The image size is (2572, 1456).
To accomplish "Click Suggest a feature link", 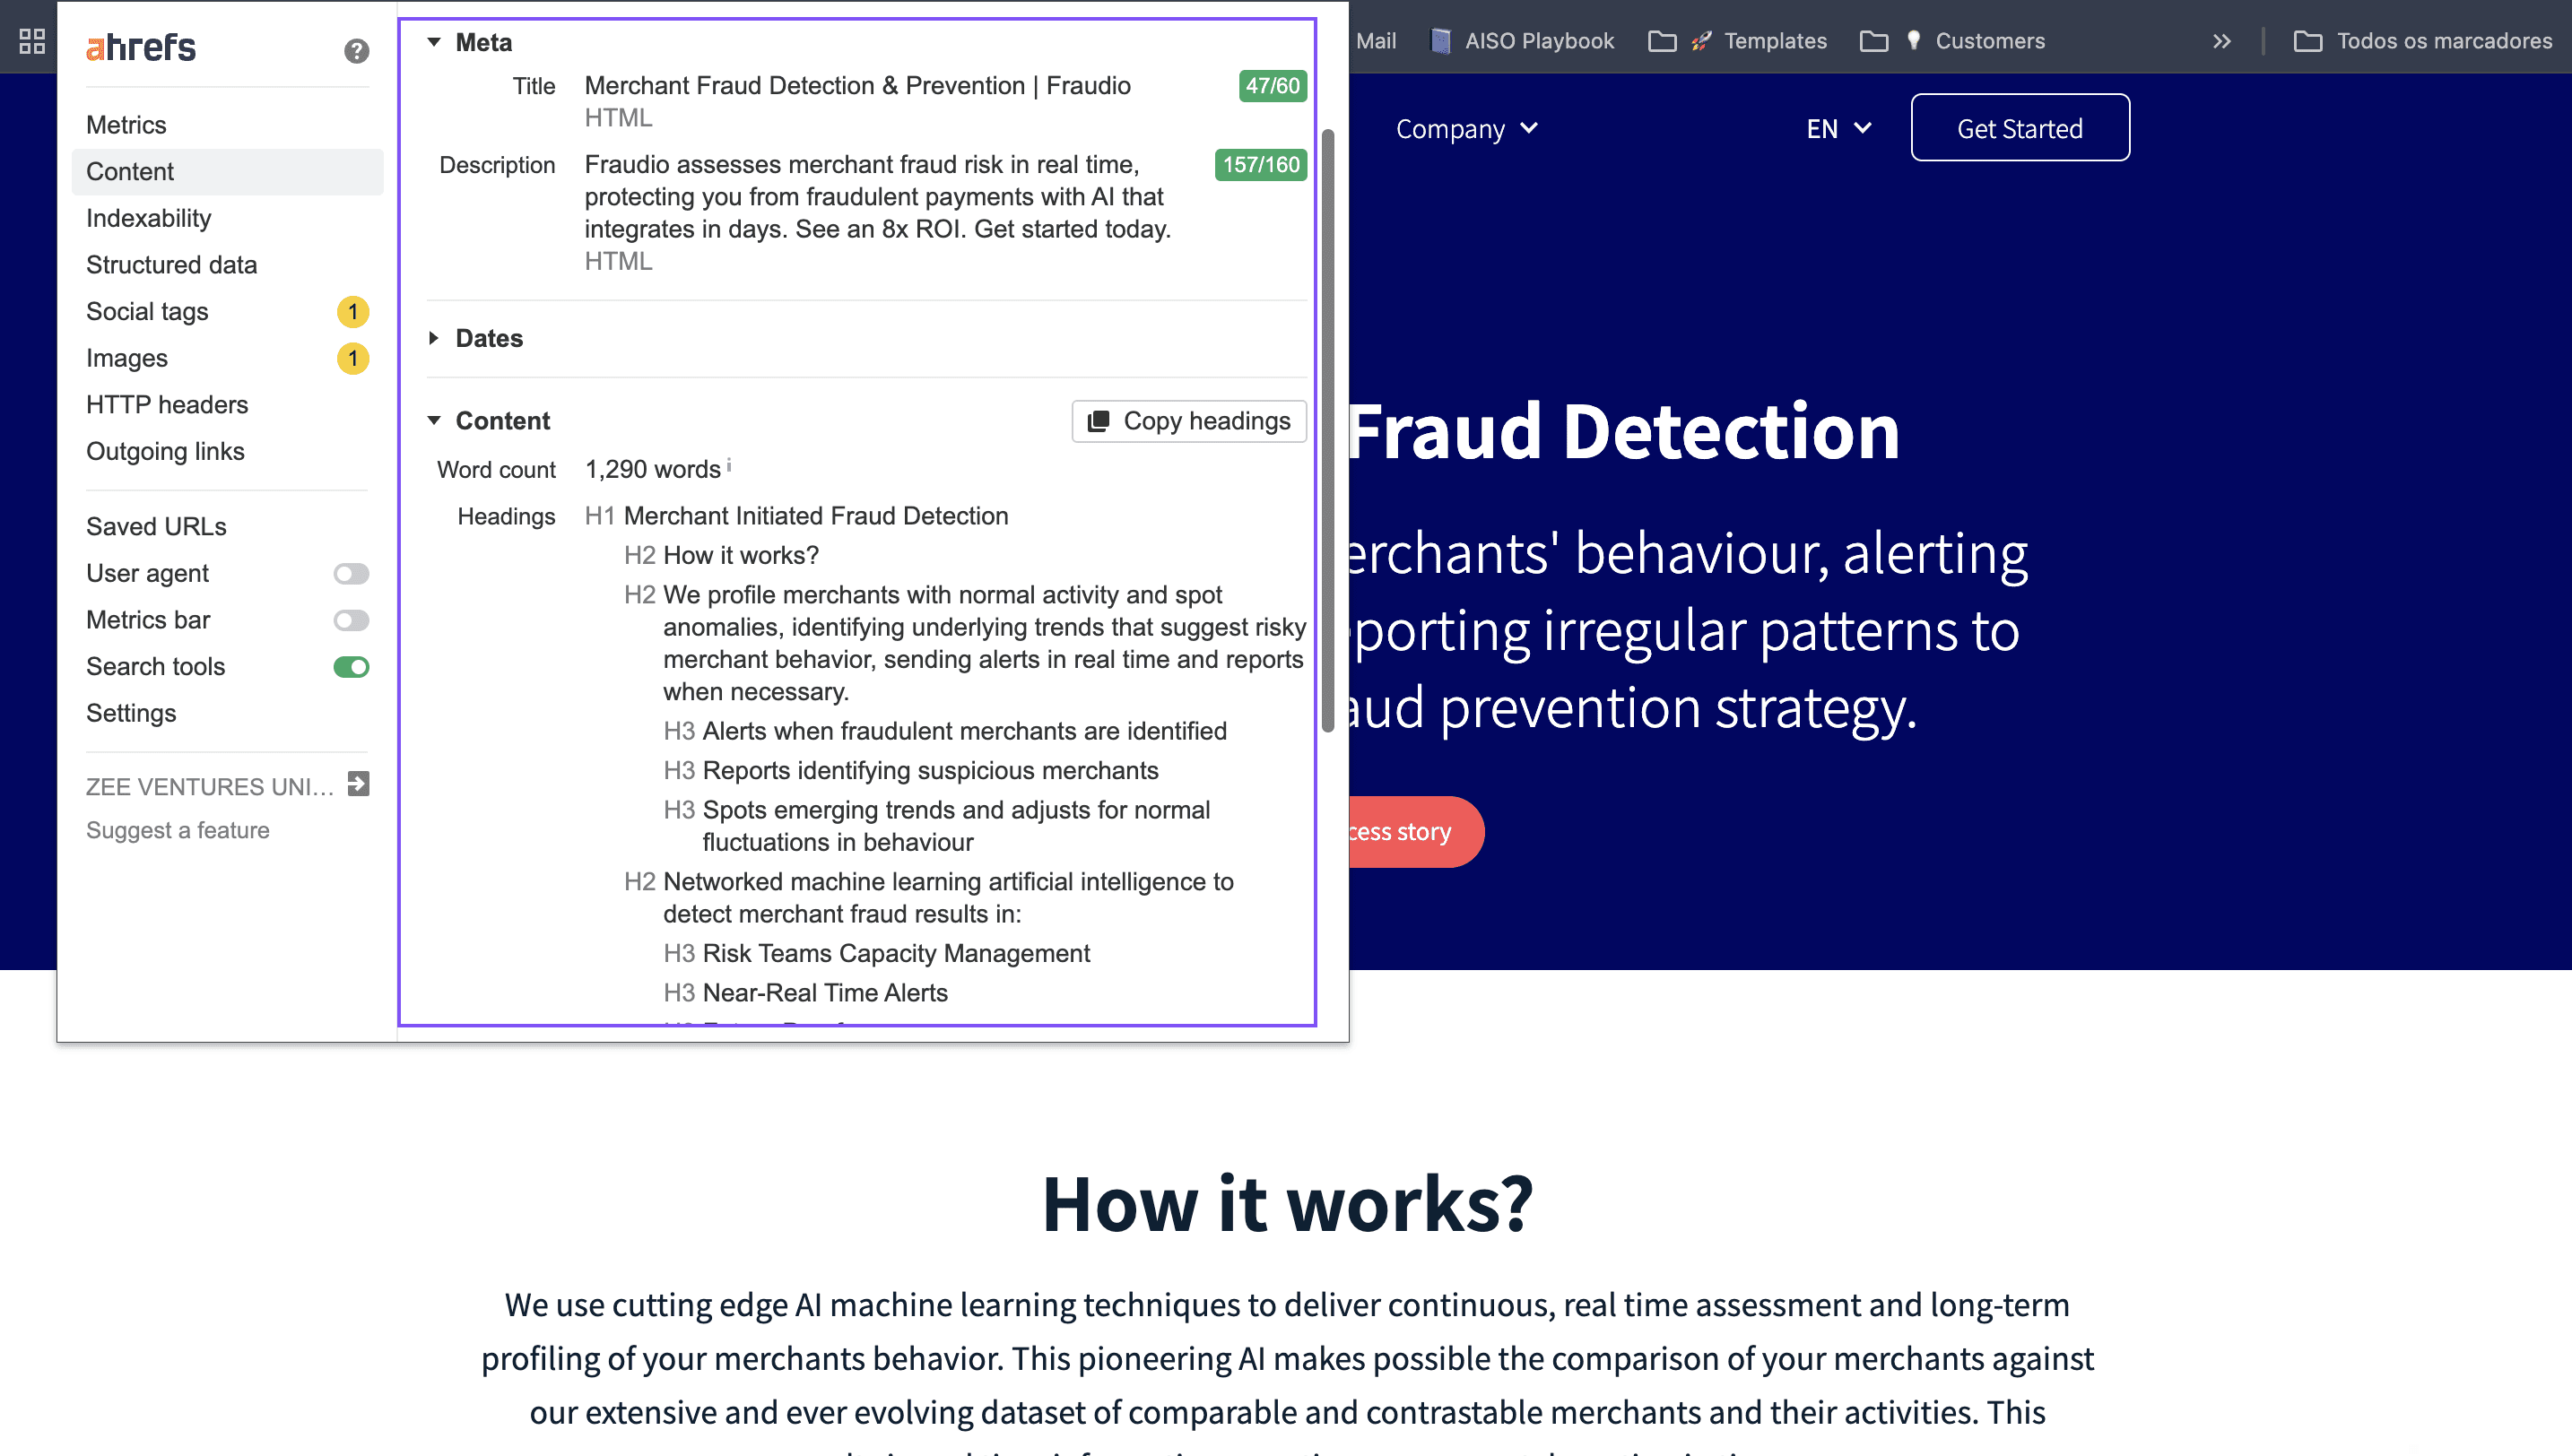I will [x=178, y=831].
